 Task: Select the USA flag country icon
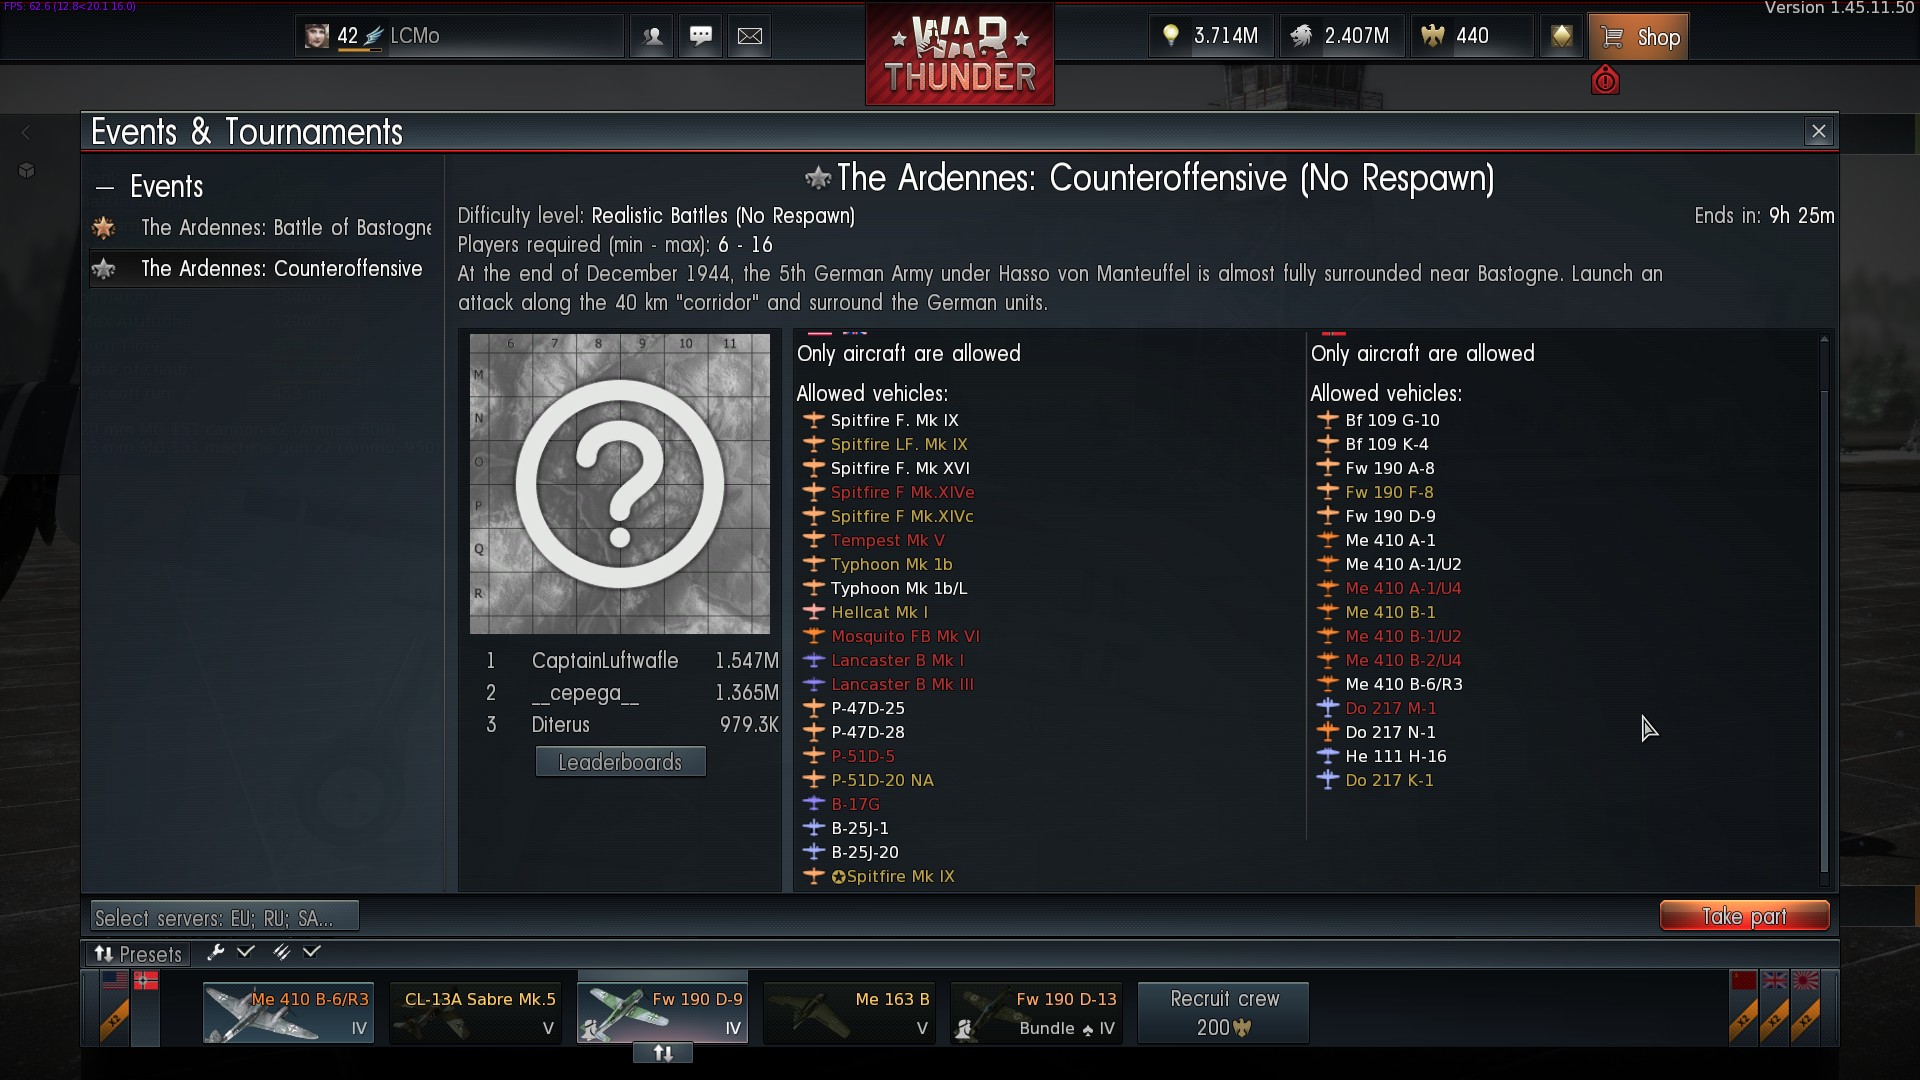(115, 980)
